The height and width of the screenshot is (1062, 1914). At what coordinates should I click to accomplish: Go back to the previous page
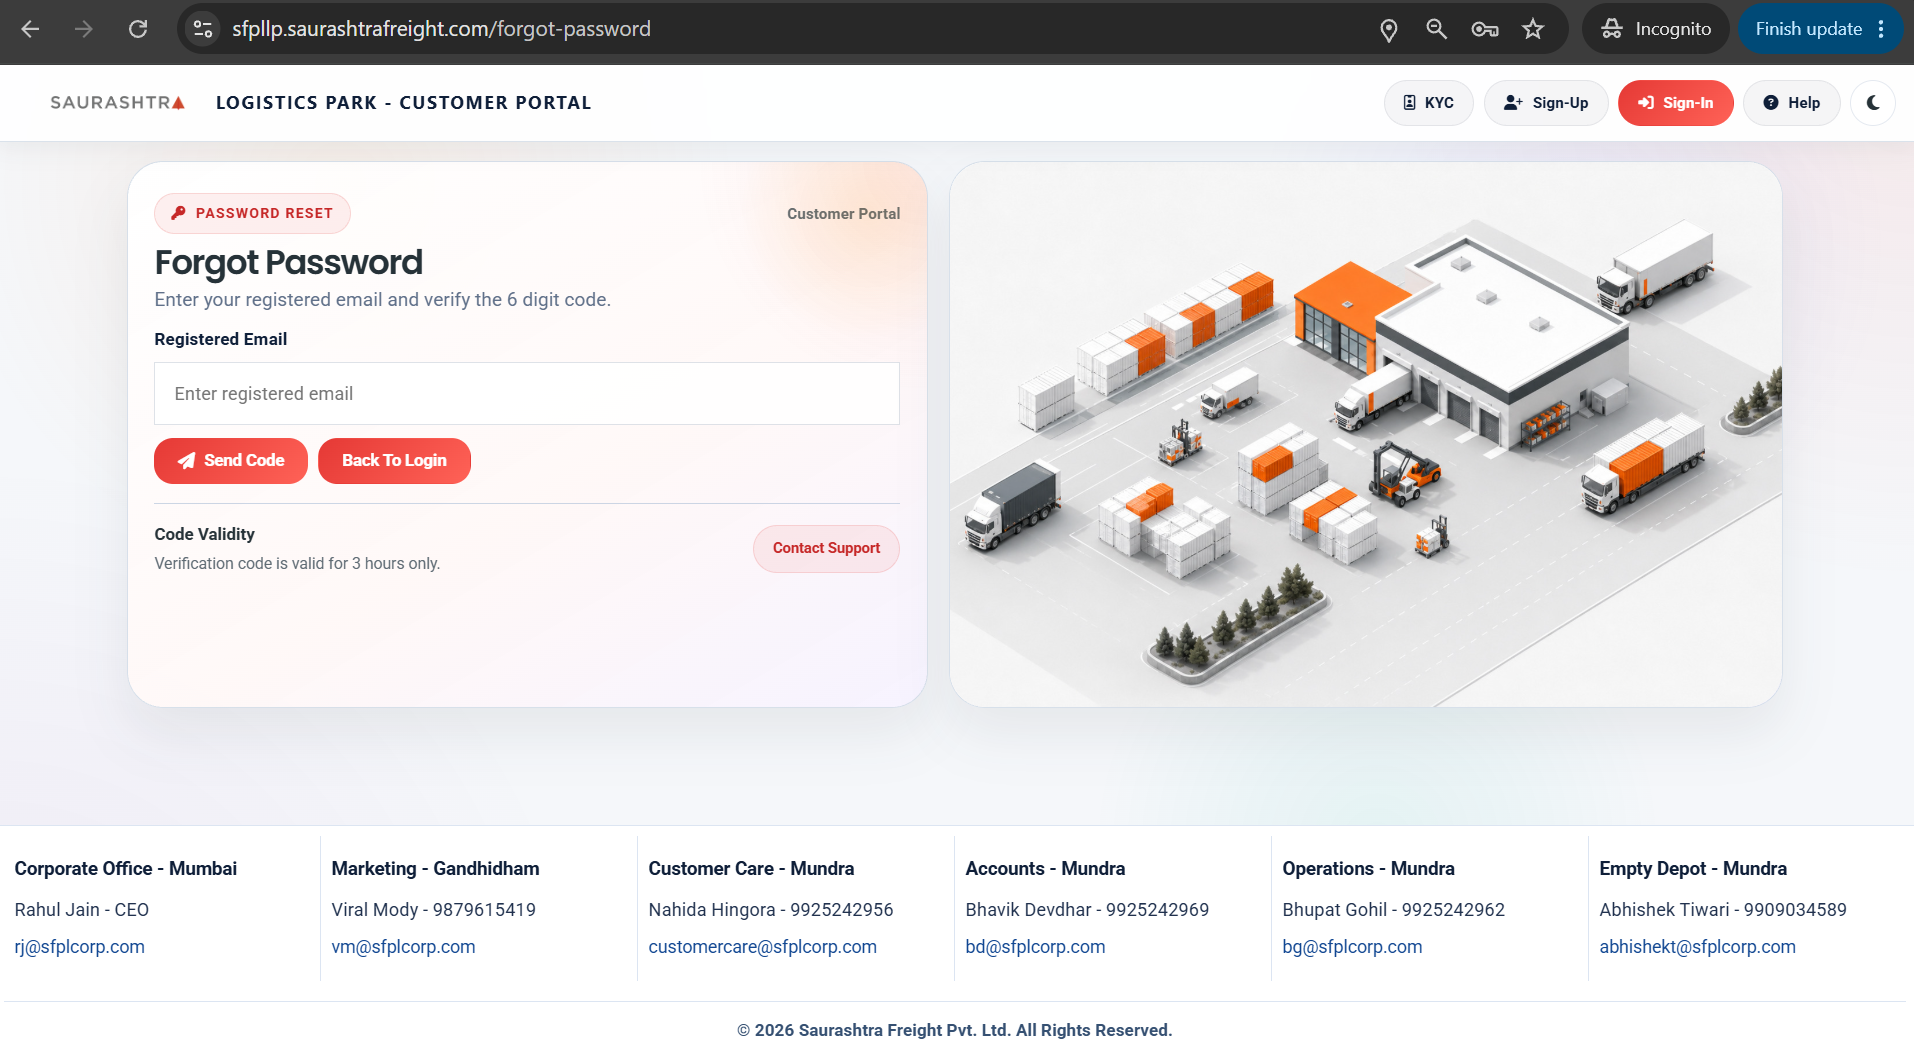click(x=30, y=29)
